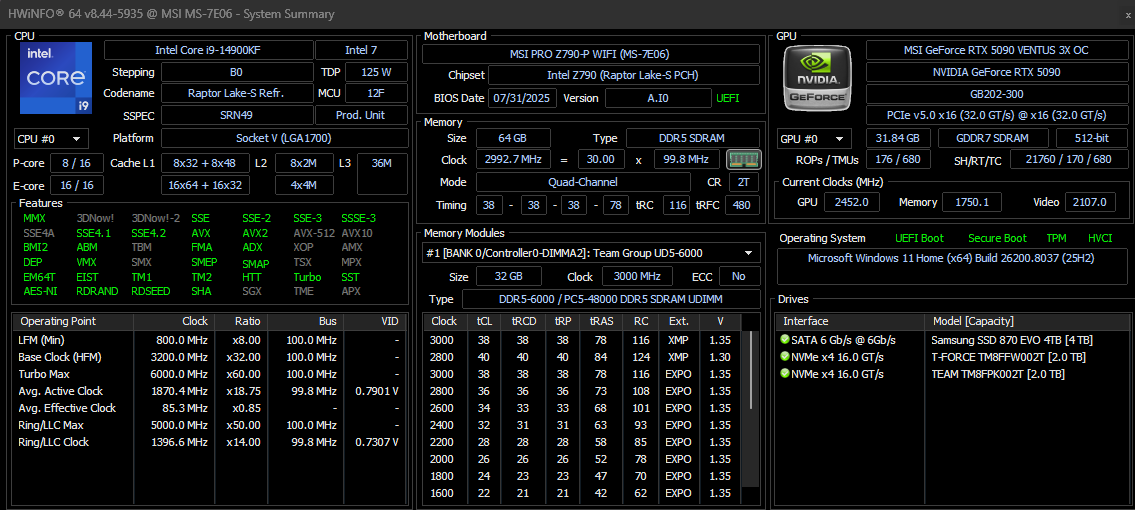1135x510 pixels.
Task: Select the 2800 XMP timing row
Action: click(x=583, y=357)
